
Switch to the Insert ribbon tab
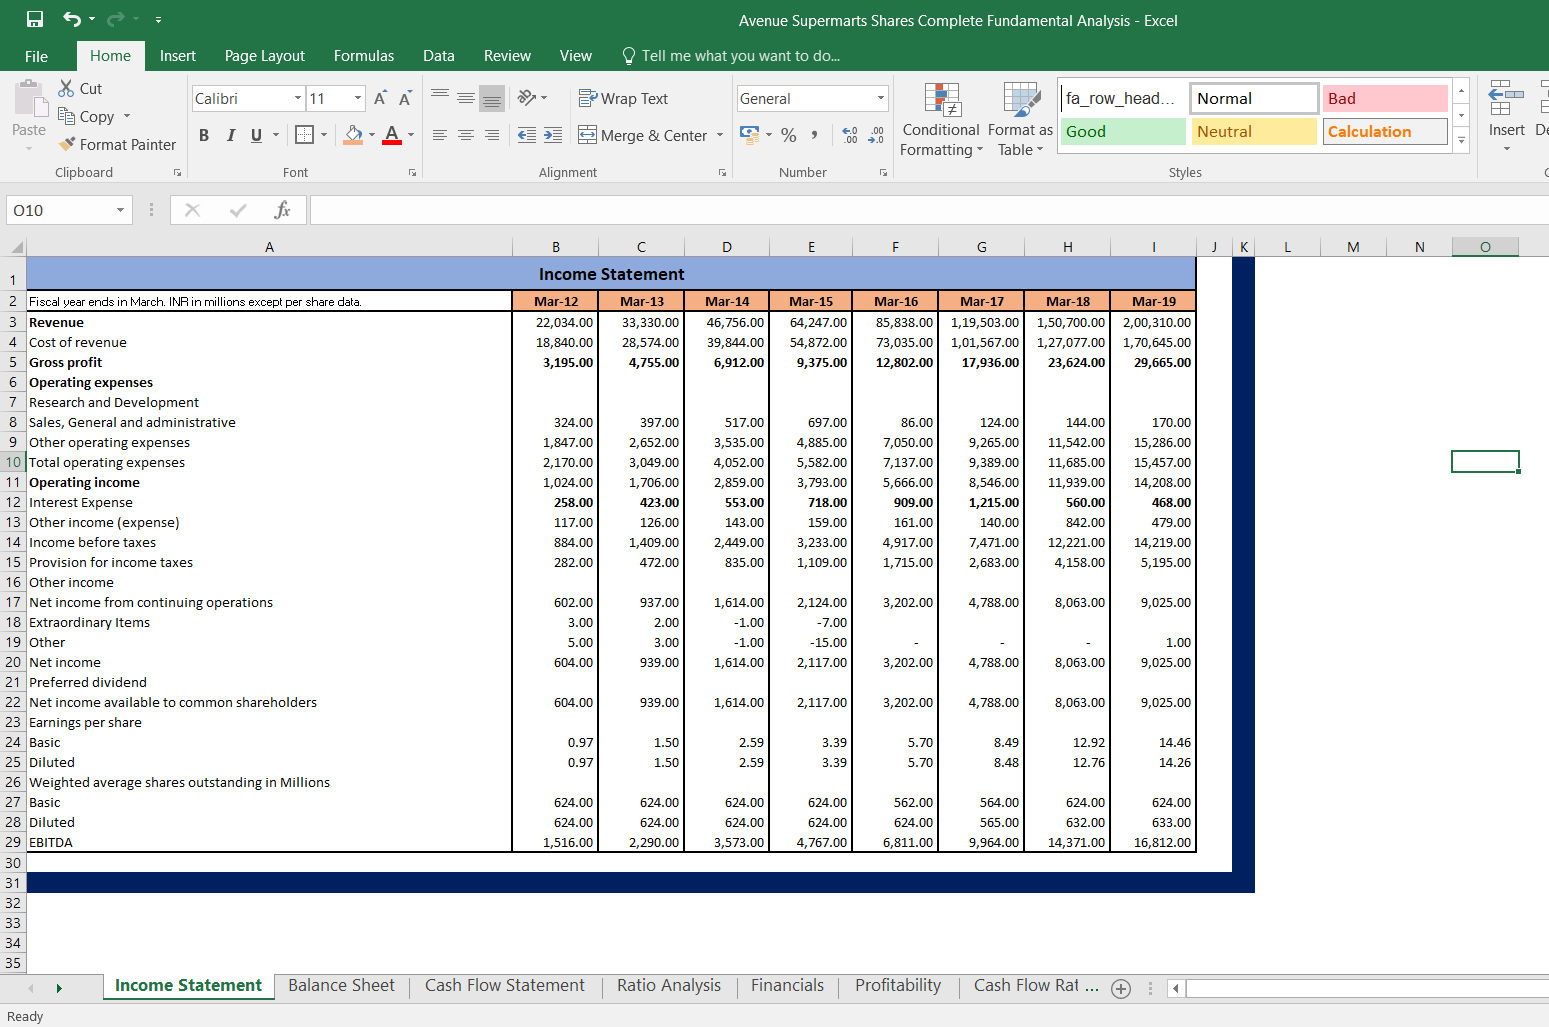coord(178,56)
